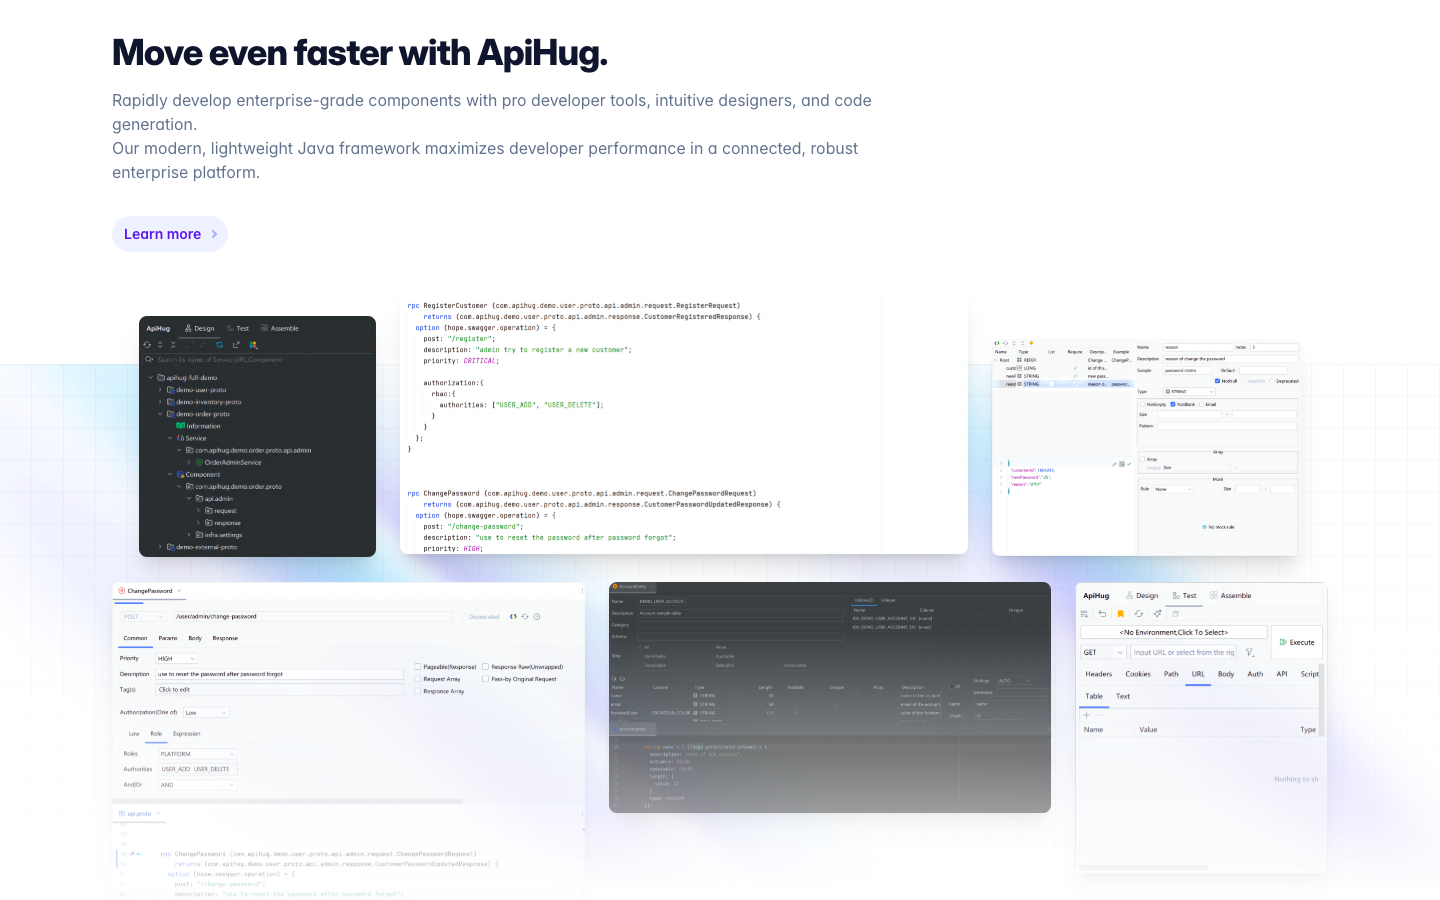Select OrderAdminService in the tree
Screen dimensions: 1440x900
coord(229,462)
